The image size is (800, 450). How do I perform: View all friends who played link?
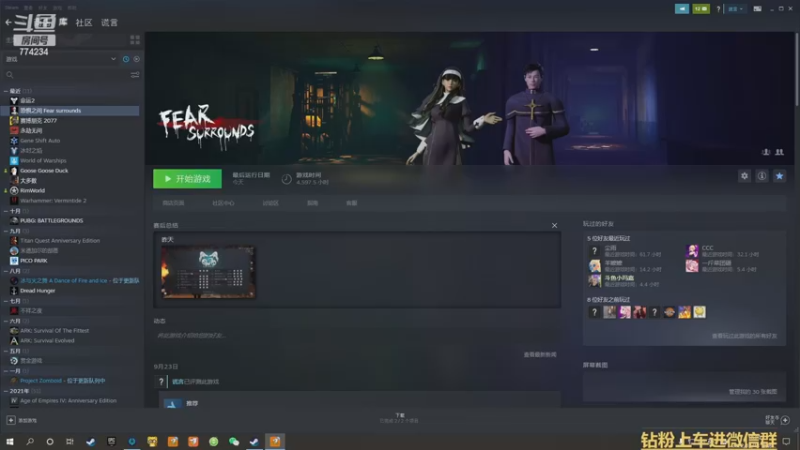point(744,336)
